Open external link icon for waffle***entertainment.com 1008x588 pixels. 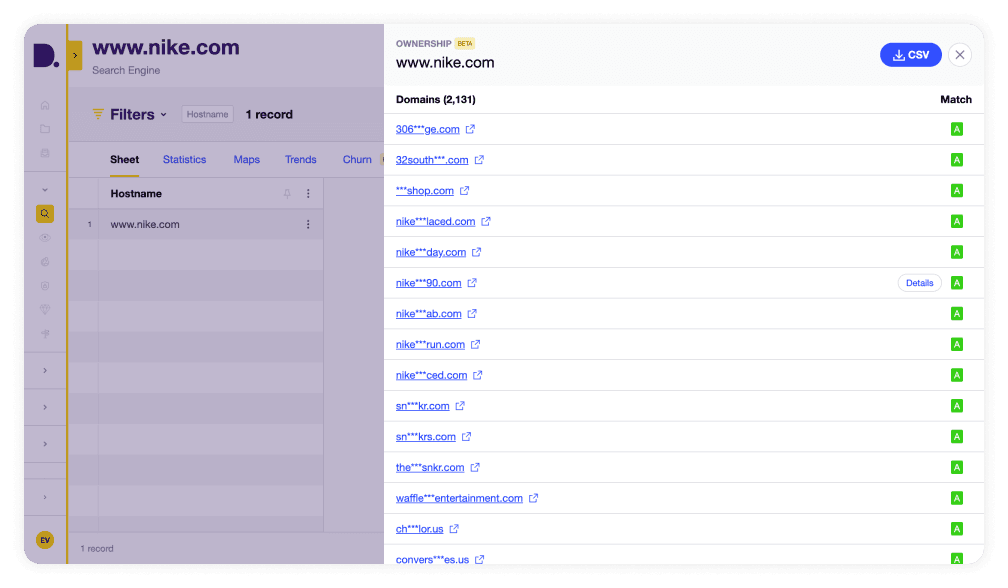tap(534, 499)
